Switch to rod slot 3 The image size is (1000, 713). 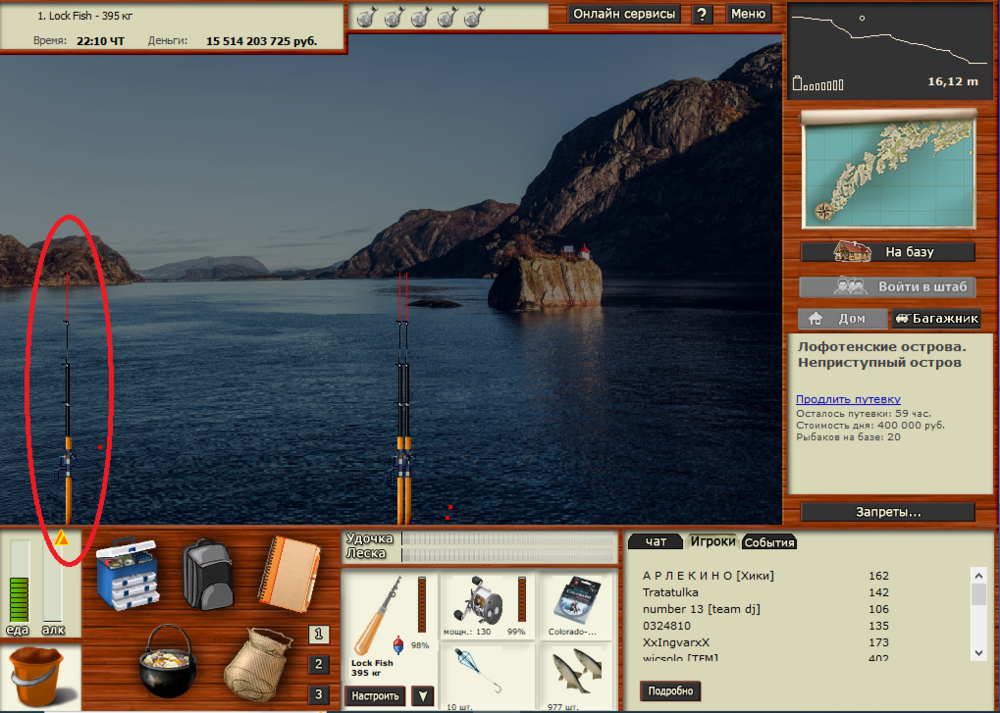point(318,694)
